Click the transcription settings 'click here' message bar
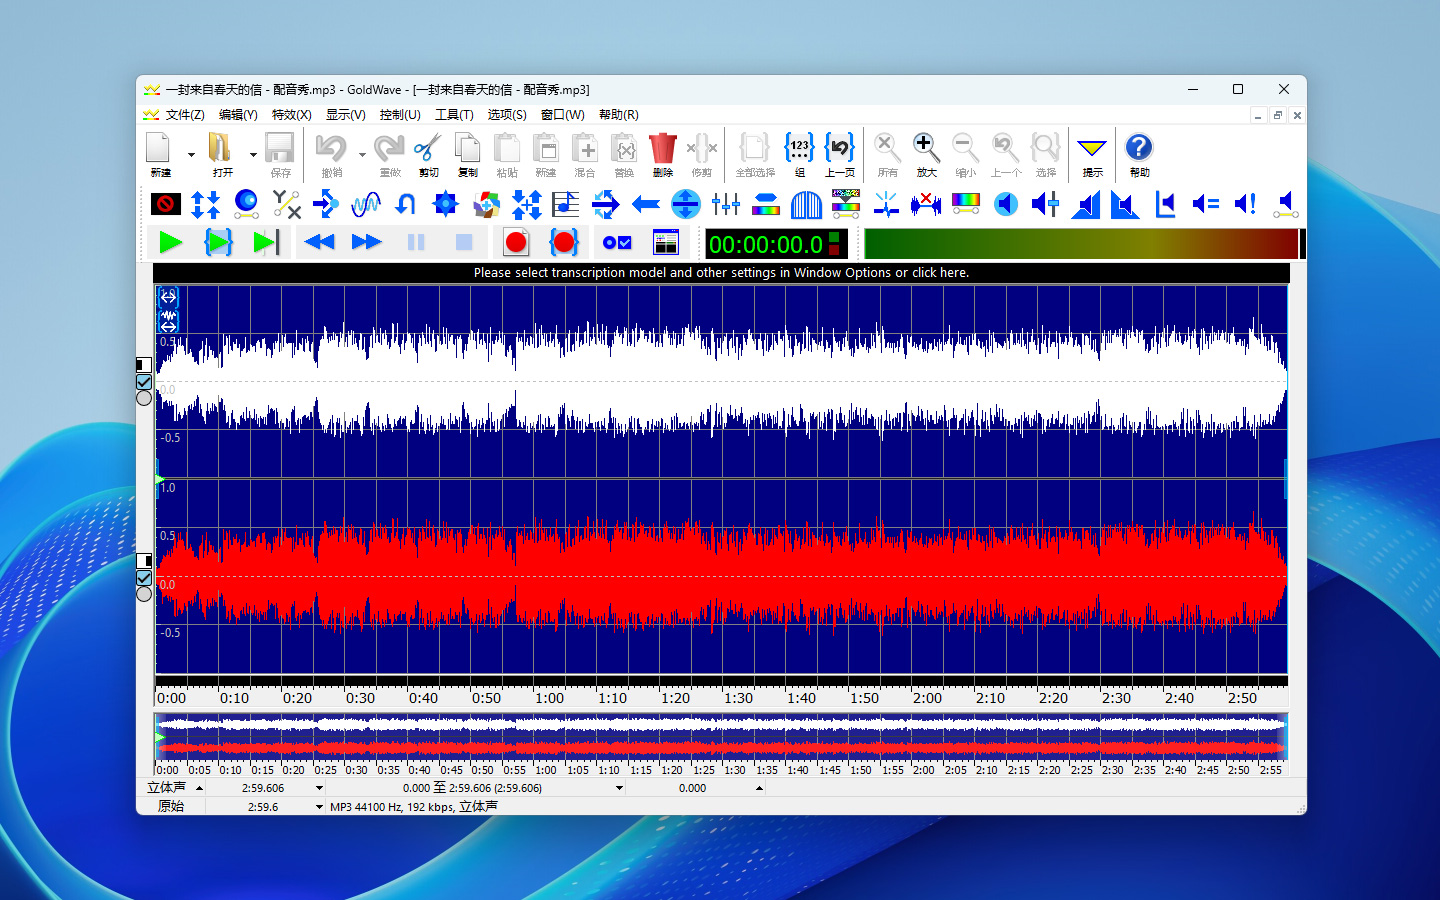The image size is (1440, 900). (x=721, y=272)
